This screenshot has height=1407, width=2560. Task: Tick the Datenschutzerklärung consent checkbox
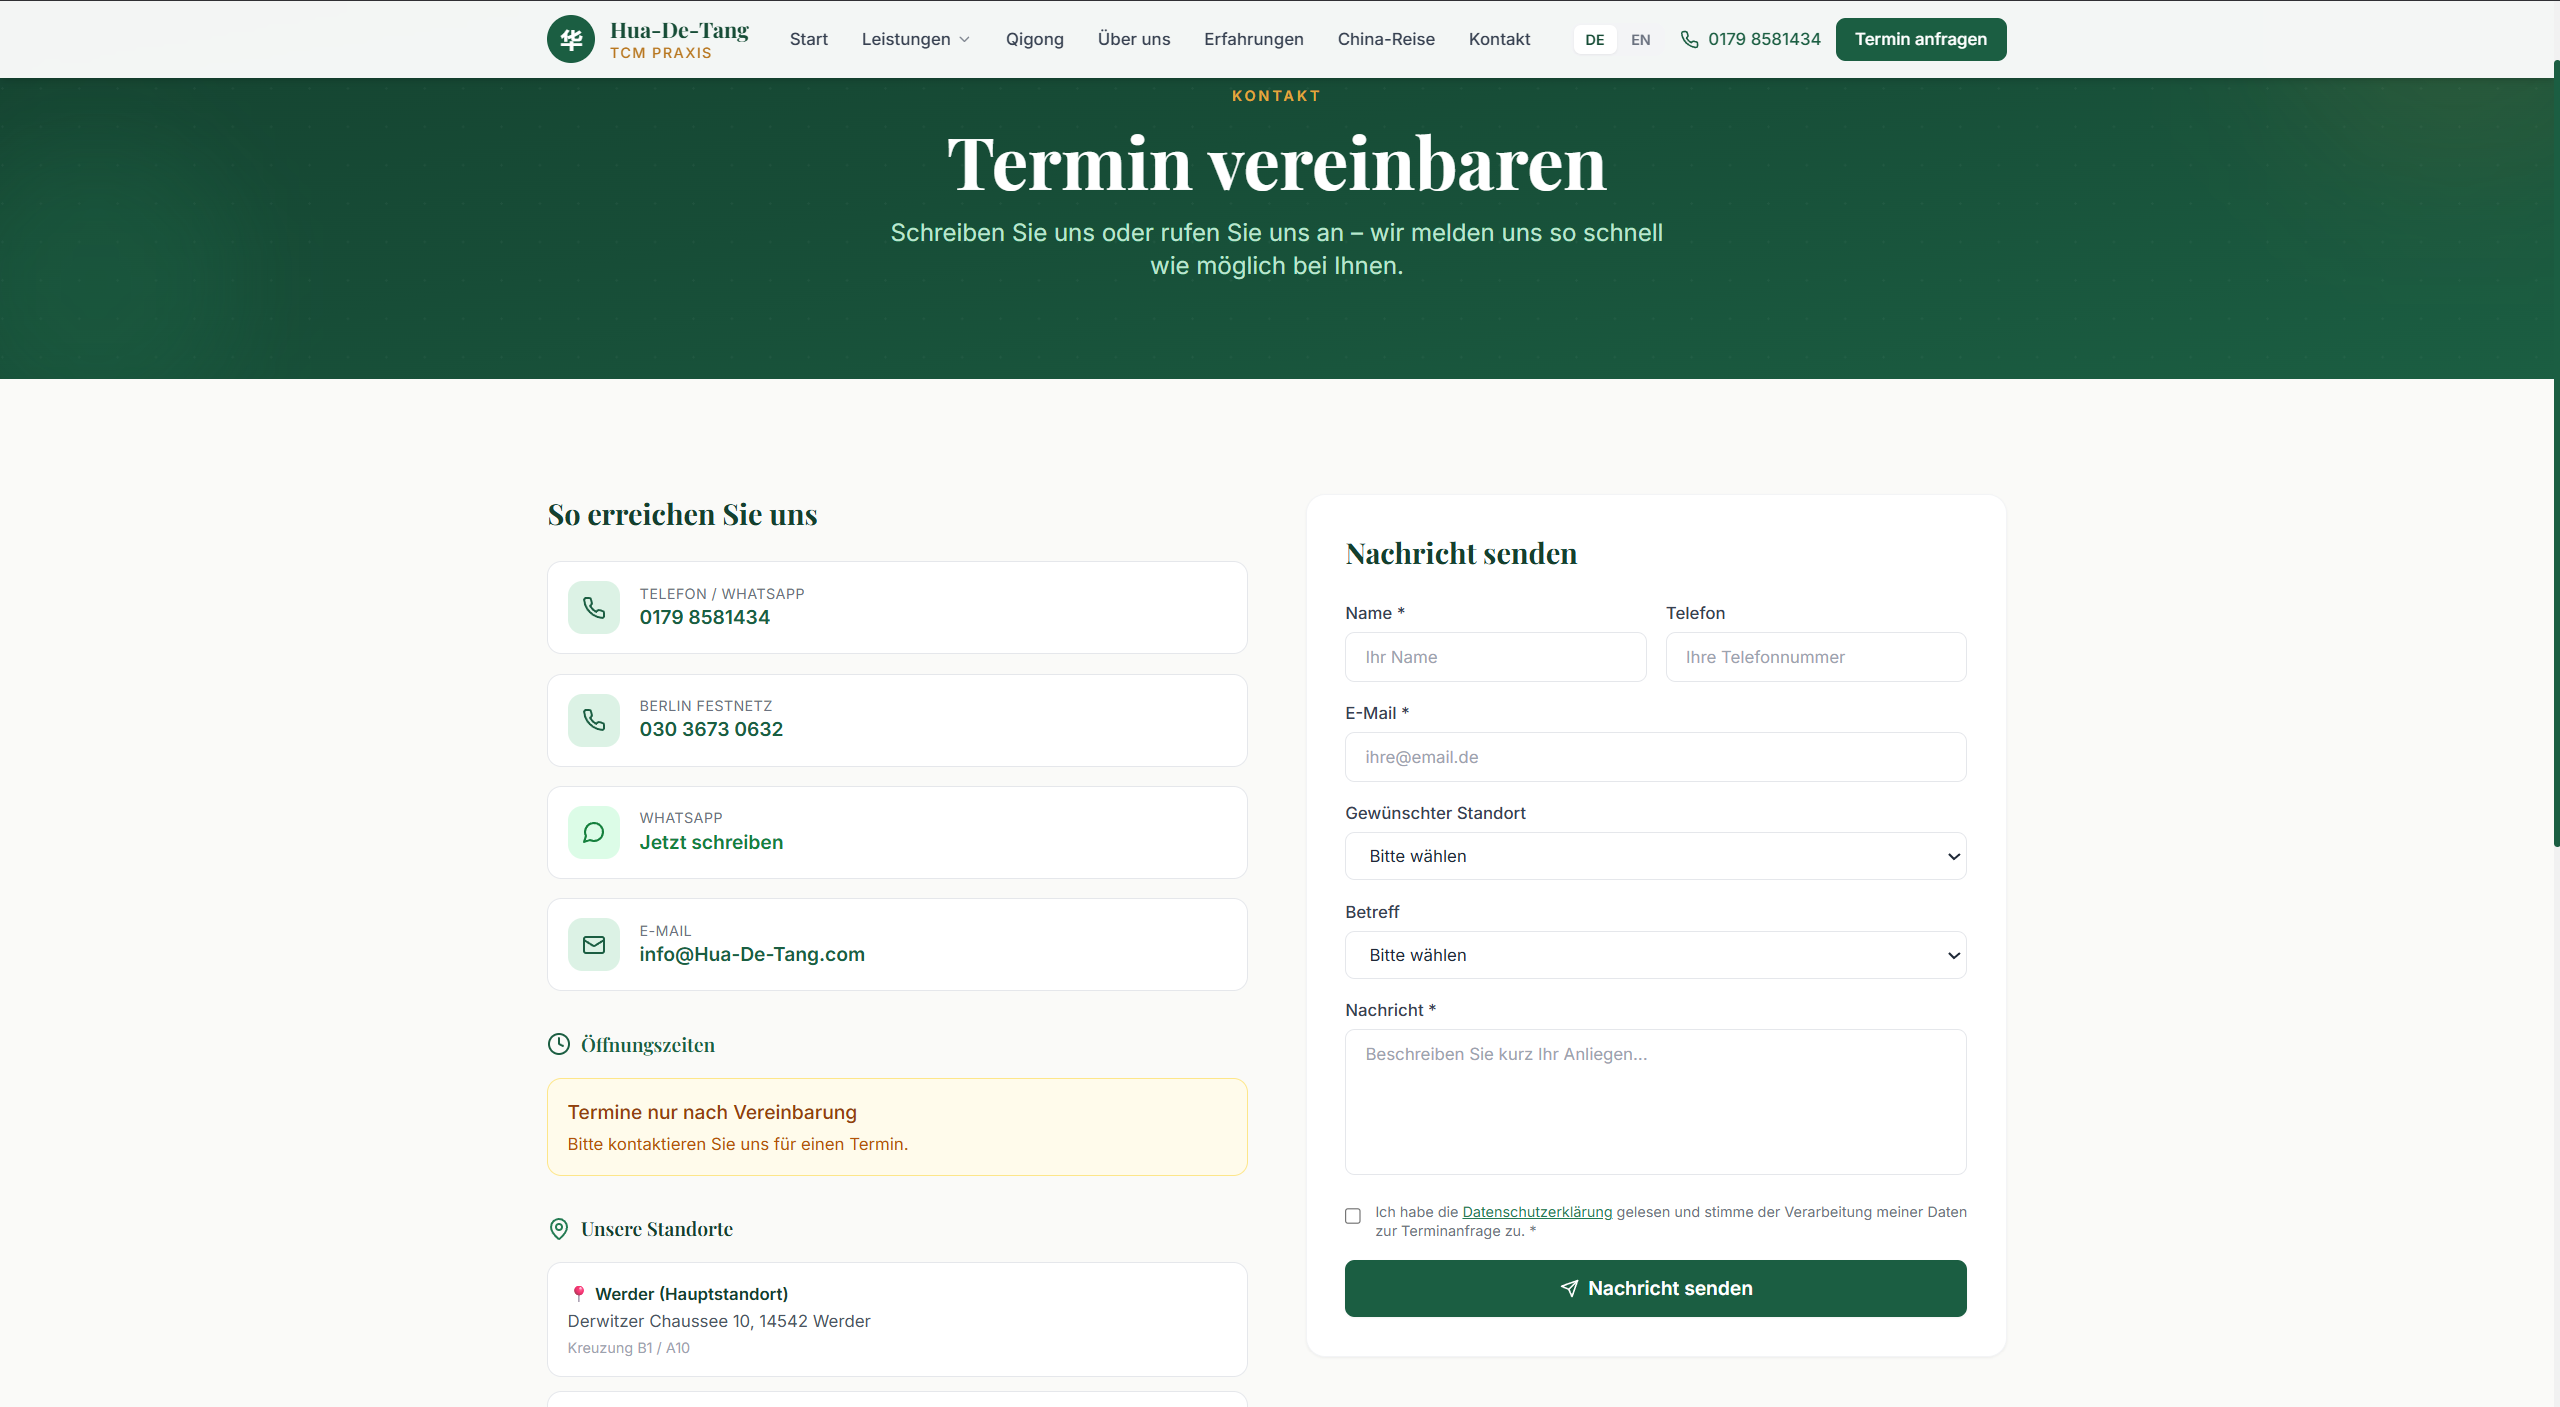tap(1353, 1216)
